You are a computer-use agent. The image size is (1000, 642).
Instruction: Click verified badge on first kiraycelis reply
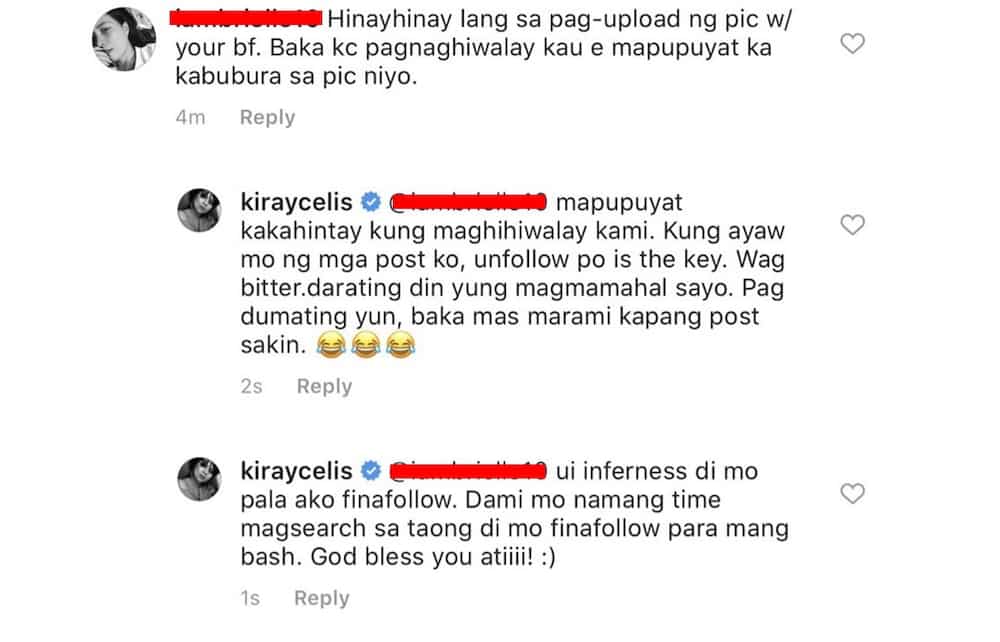371,202
